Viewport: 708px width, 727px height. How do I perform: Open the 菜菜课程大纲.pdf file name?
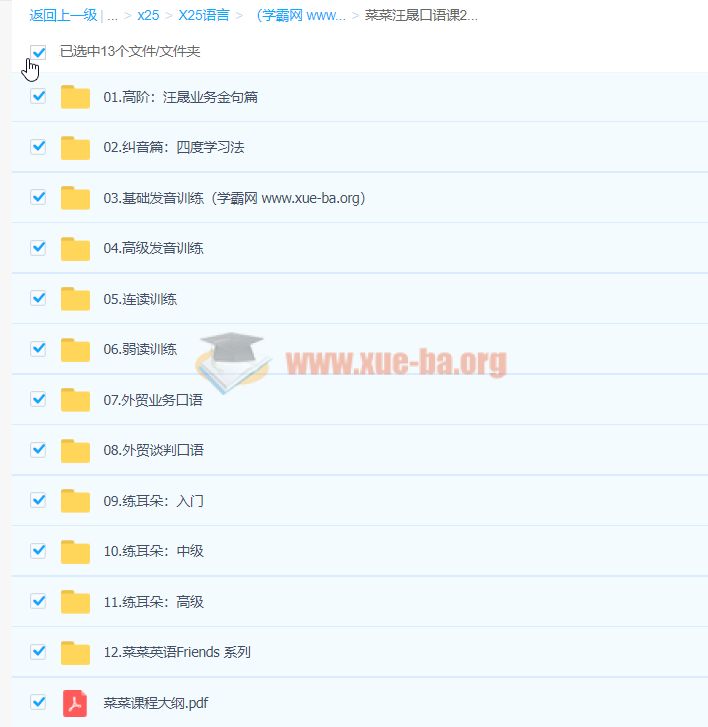[x=156, y=703]
